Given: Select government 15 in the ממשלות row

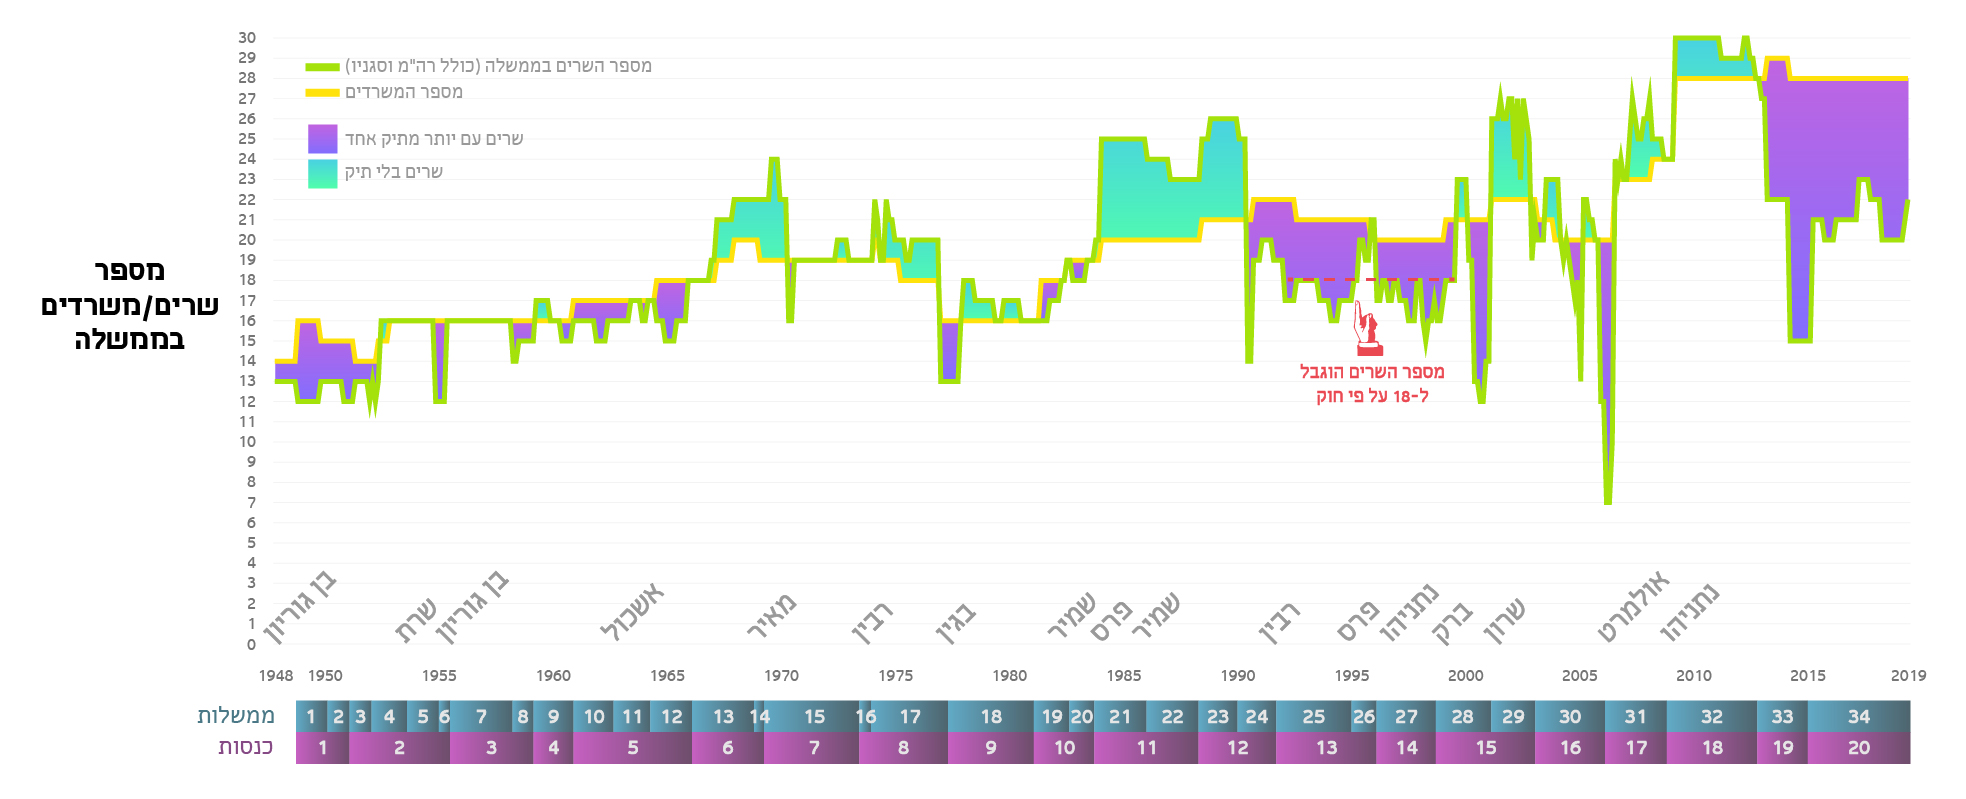Looking at the screenshot, I should point(814,716).
